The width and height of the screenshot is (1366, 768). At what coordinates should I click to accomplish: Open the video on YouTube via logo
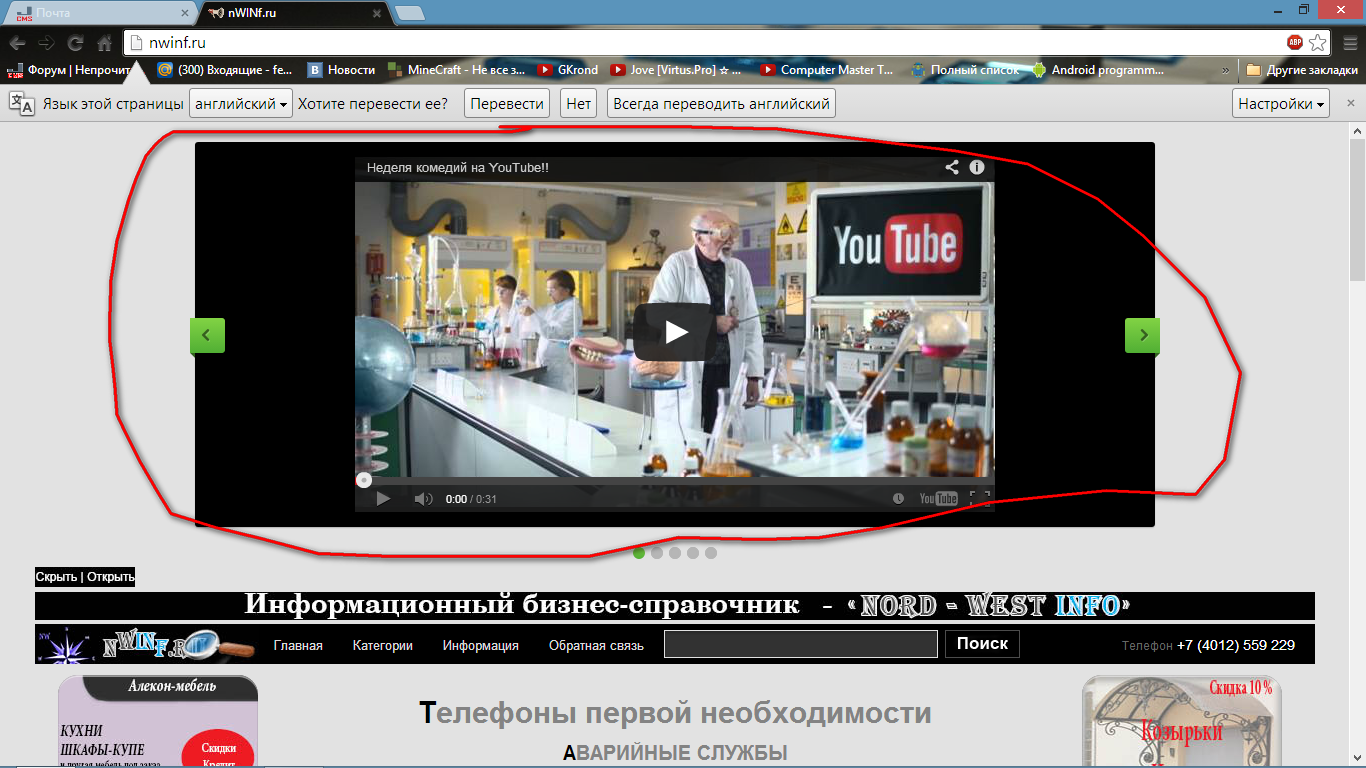[x=938, y=499]
